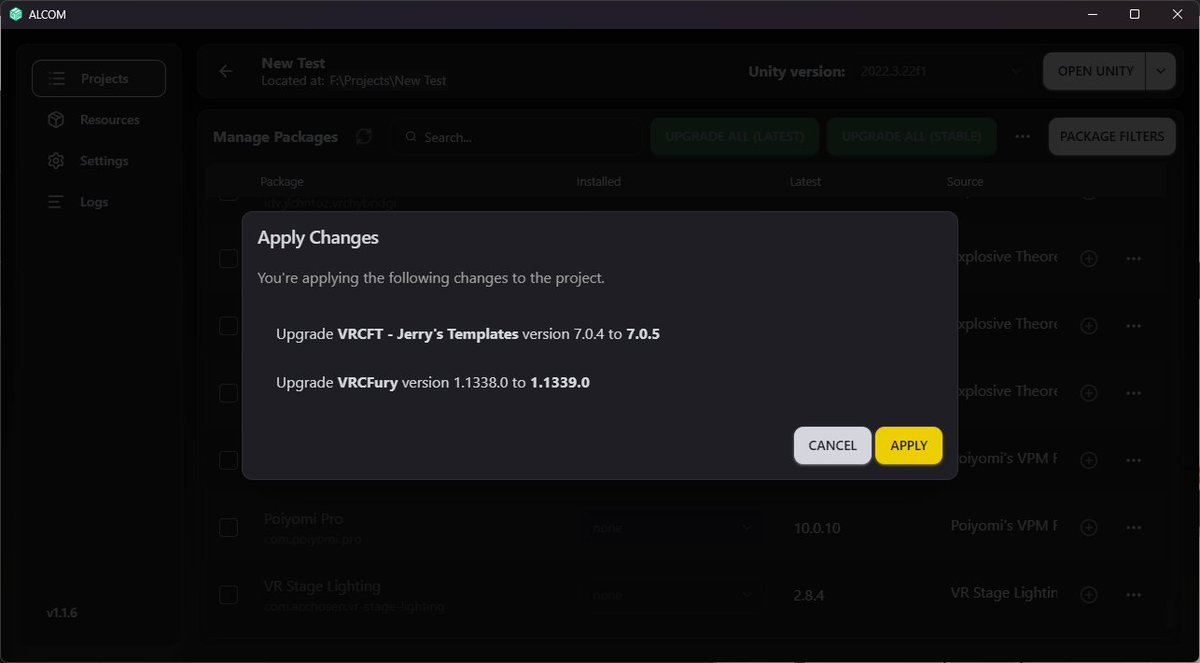Open the three-dots menu beside Upgrade All (Stable)
Image resolution: width=1200 pixels, height=663 pixels.
(1022, 136)
